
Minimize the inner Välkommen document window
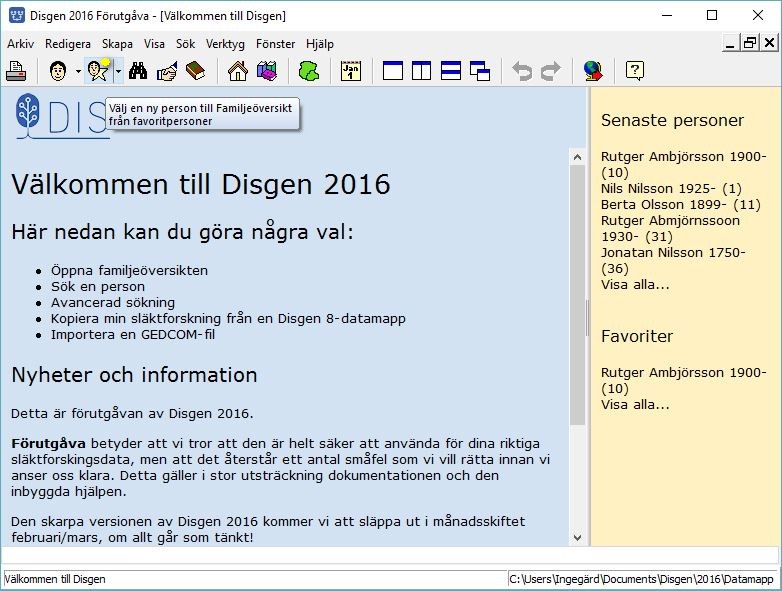pos(730,43)
